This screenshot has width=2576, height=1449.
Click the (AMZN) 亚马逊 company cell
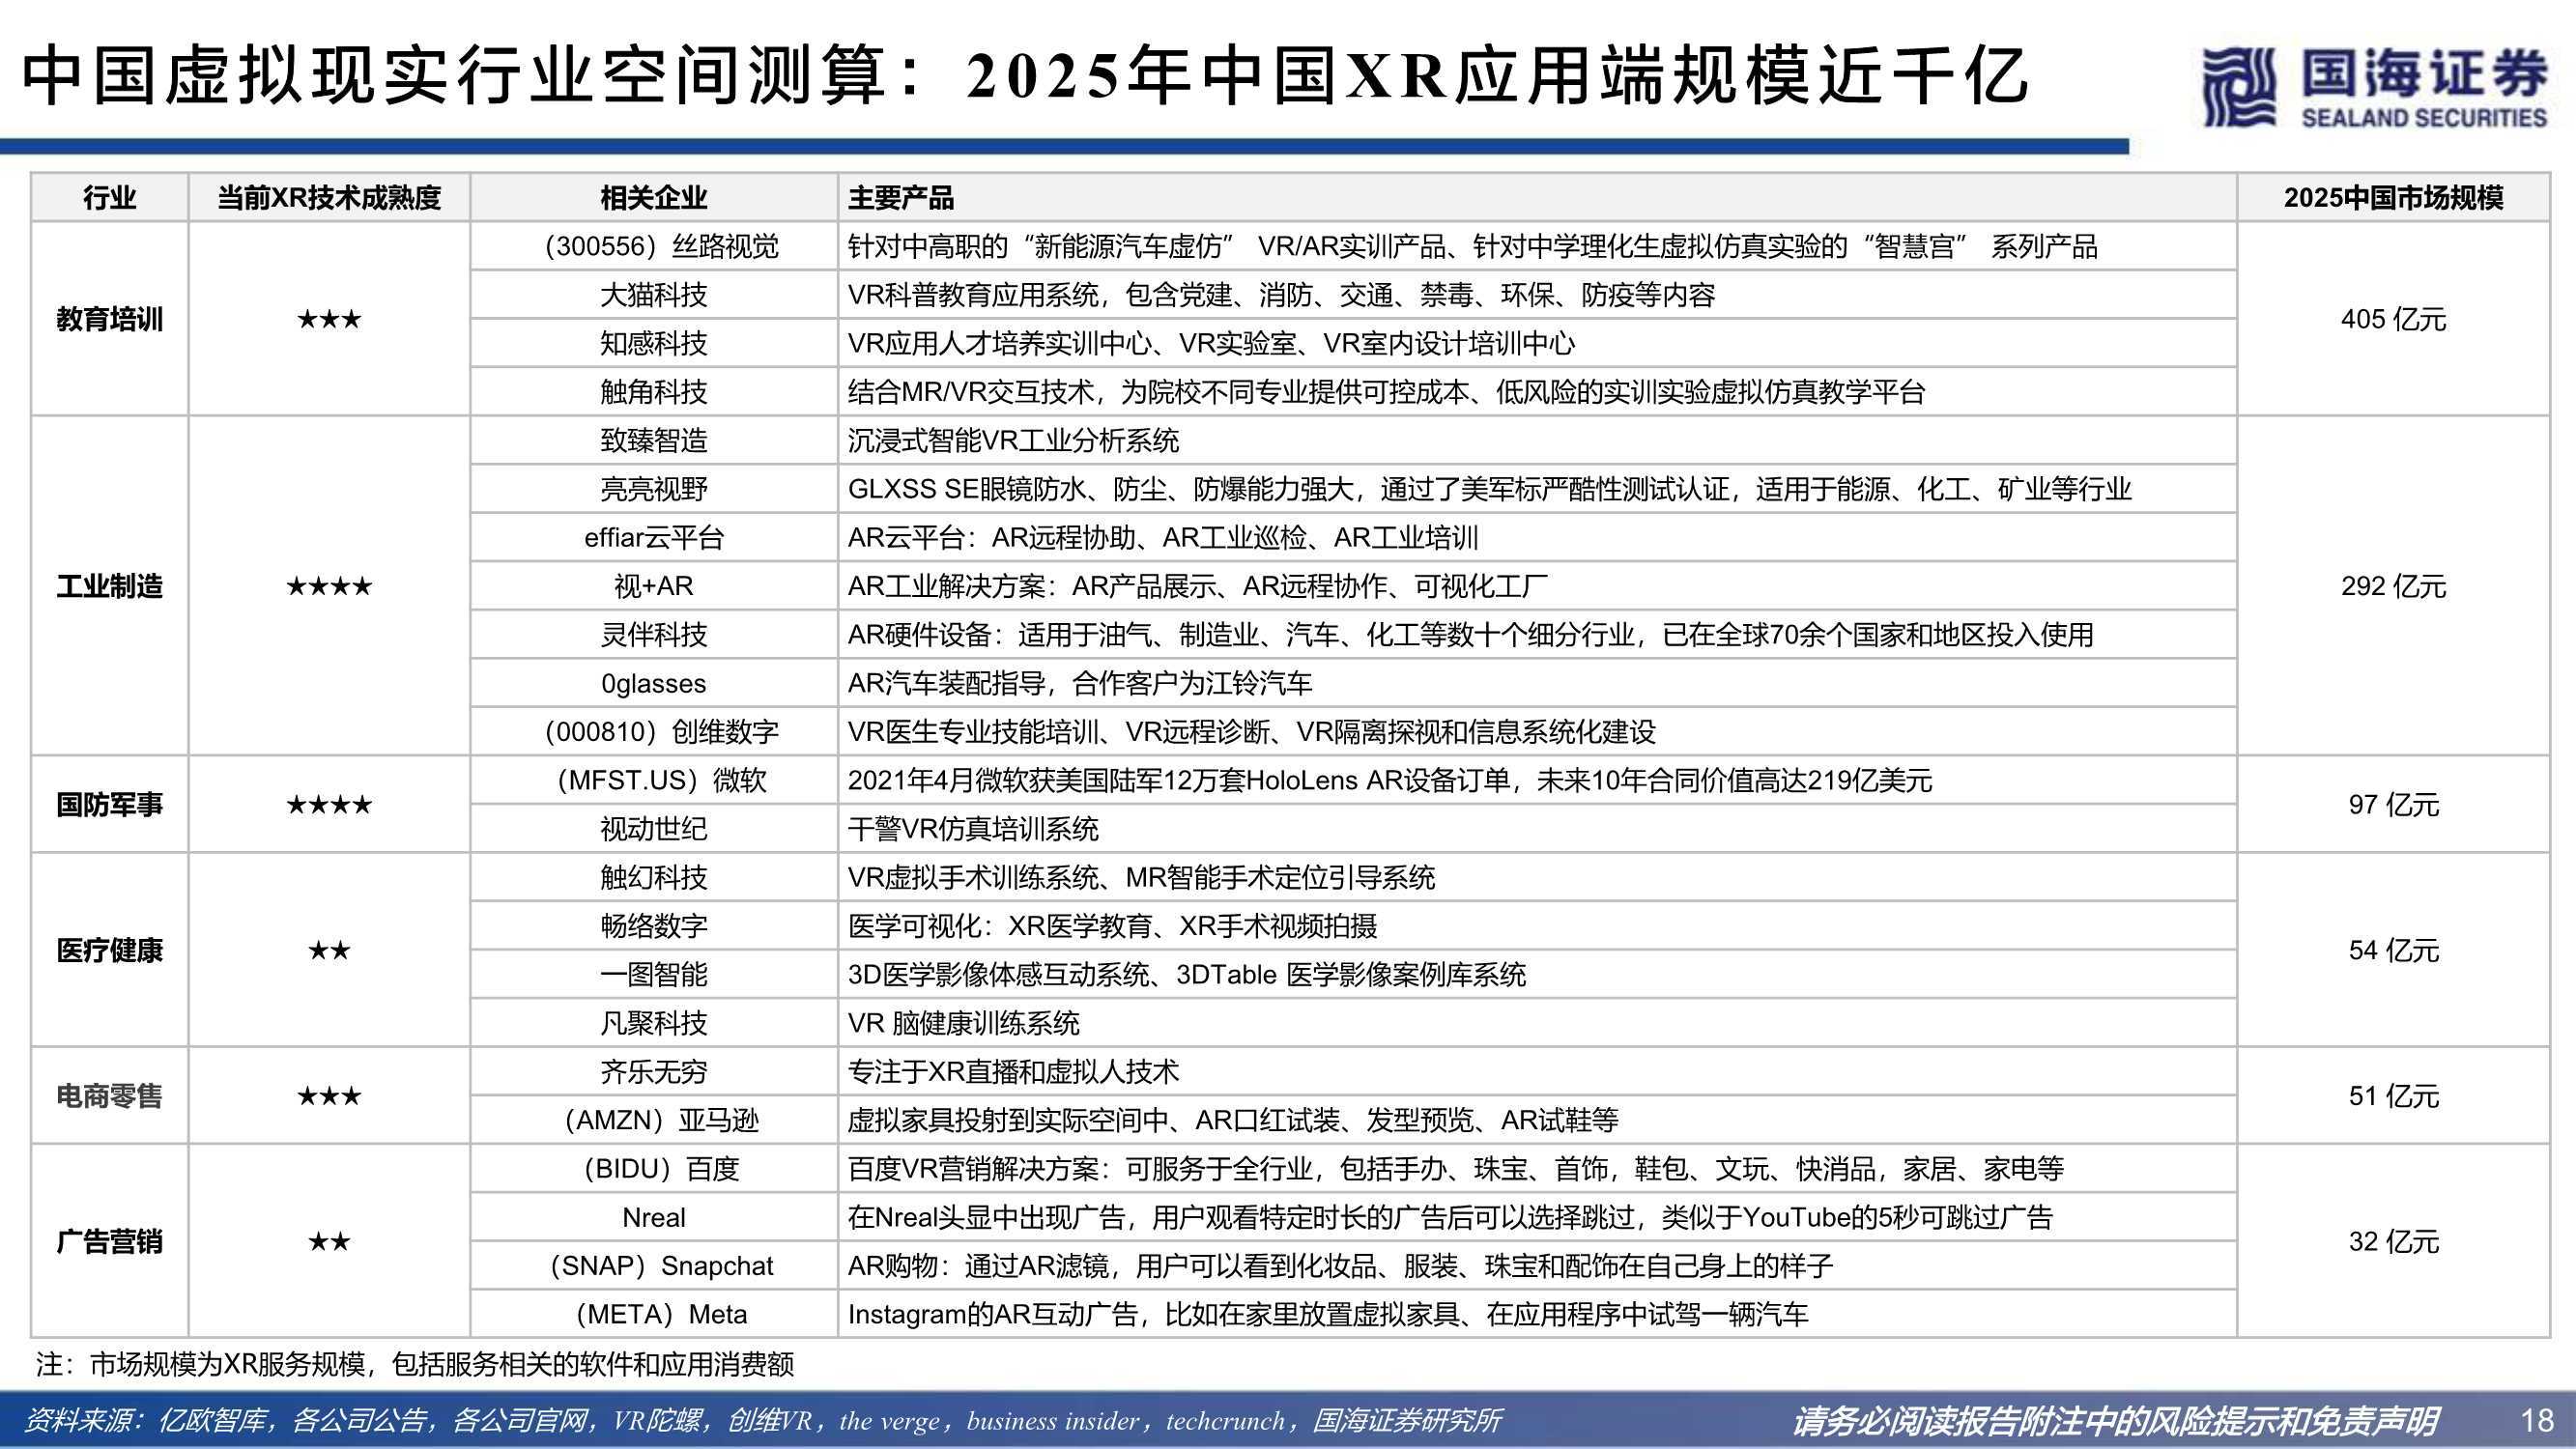click(x=653, y=1120)
